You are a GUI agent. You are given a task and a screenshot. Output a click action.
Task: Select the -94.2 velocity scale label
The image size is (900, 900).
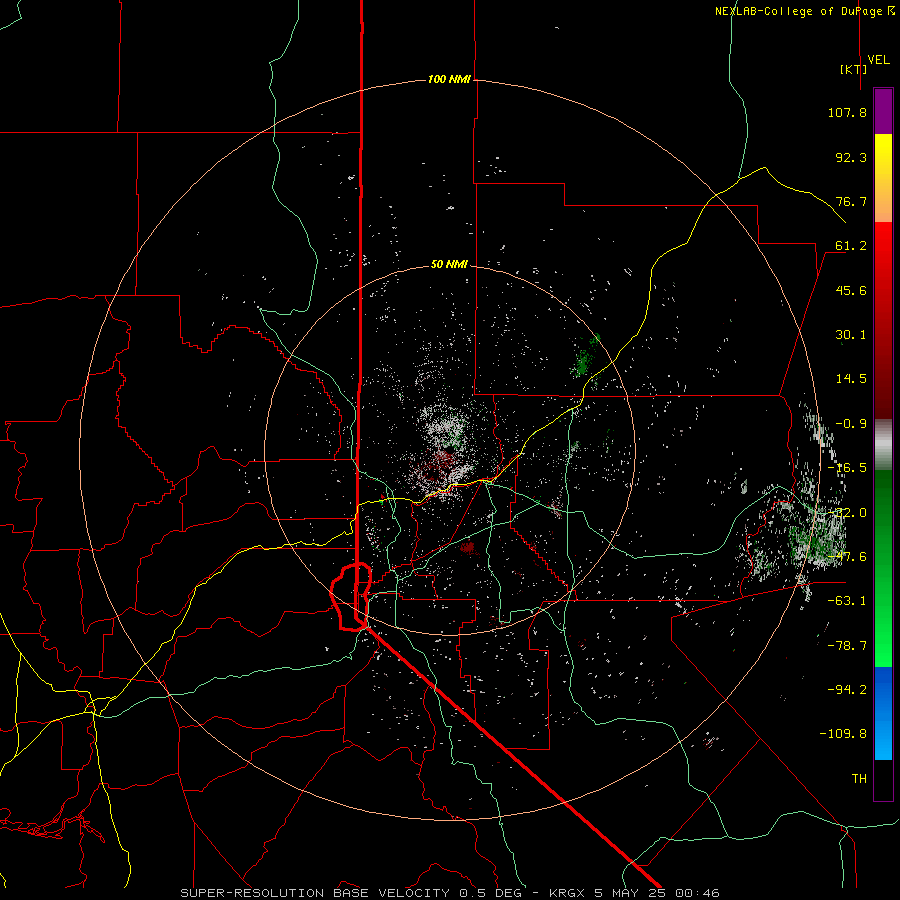tap(847, 689)
